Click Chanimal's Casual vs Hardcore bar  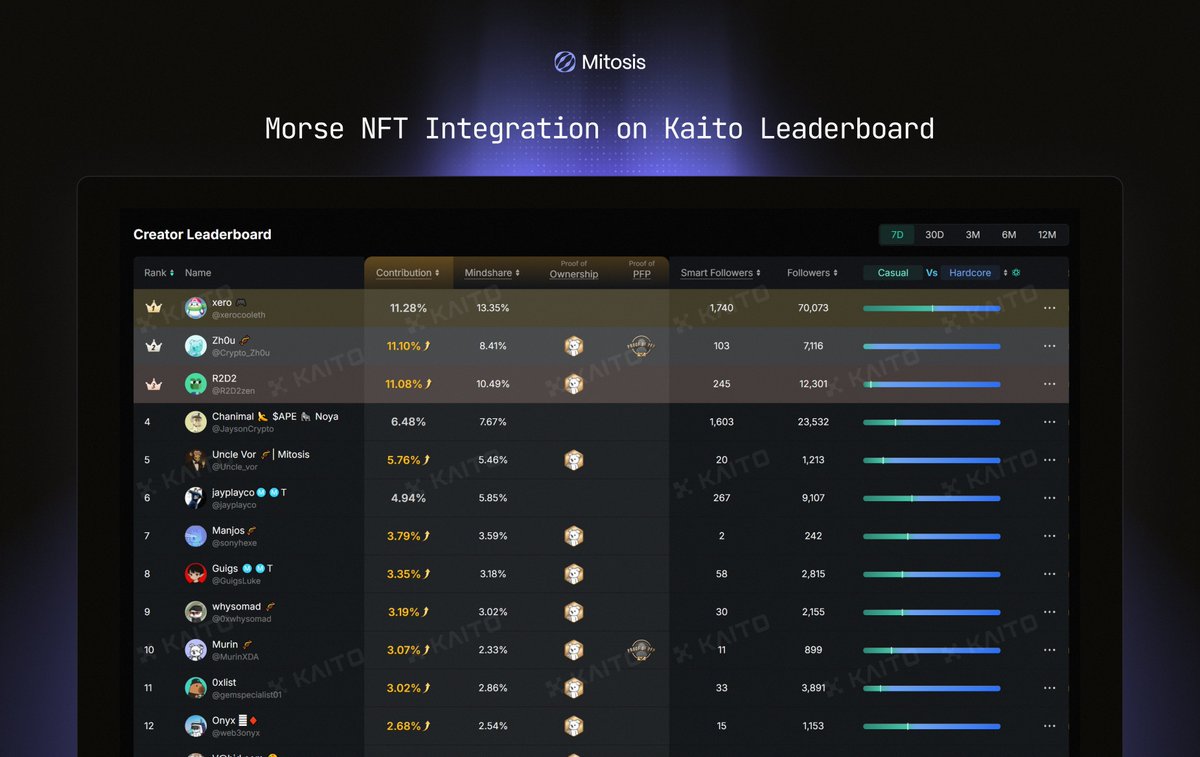[x=932, y=422]
